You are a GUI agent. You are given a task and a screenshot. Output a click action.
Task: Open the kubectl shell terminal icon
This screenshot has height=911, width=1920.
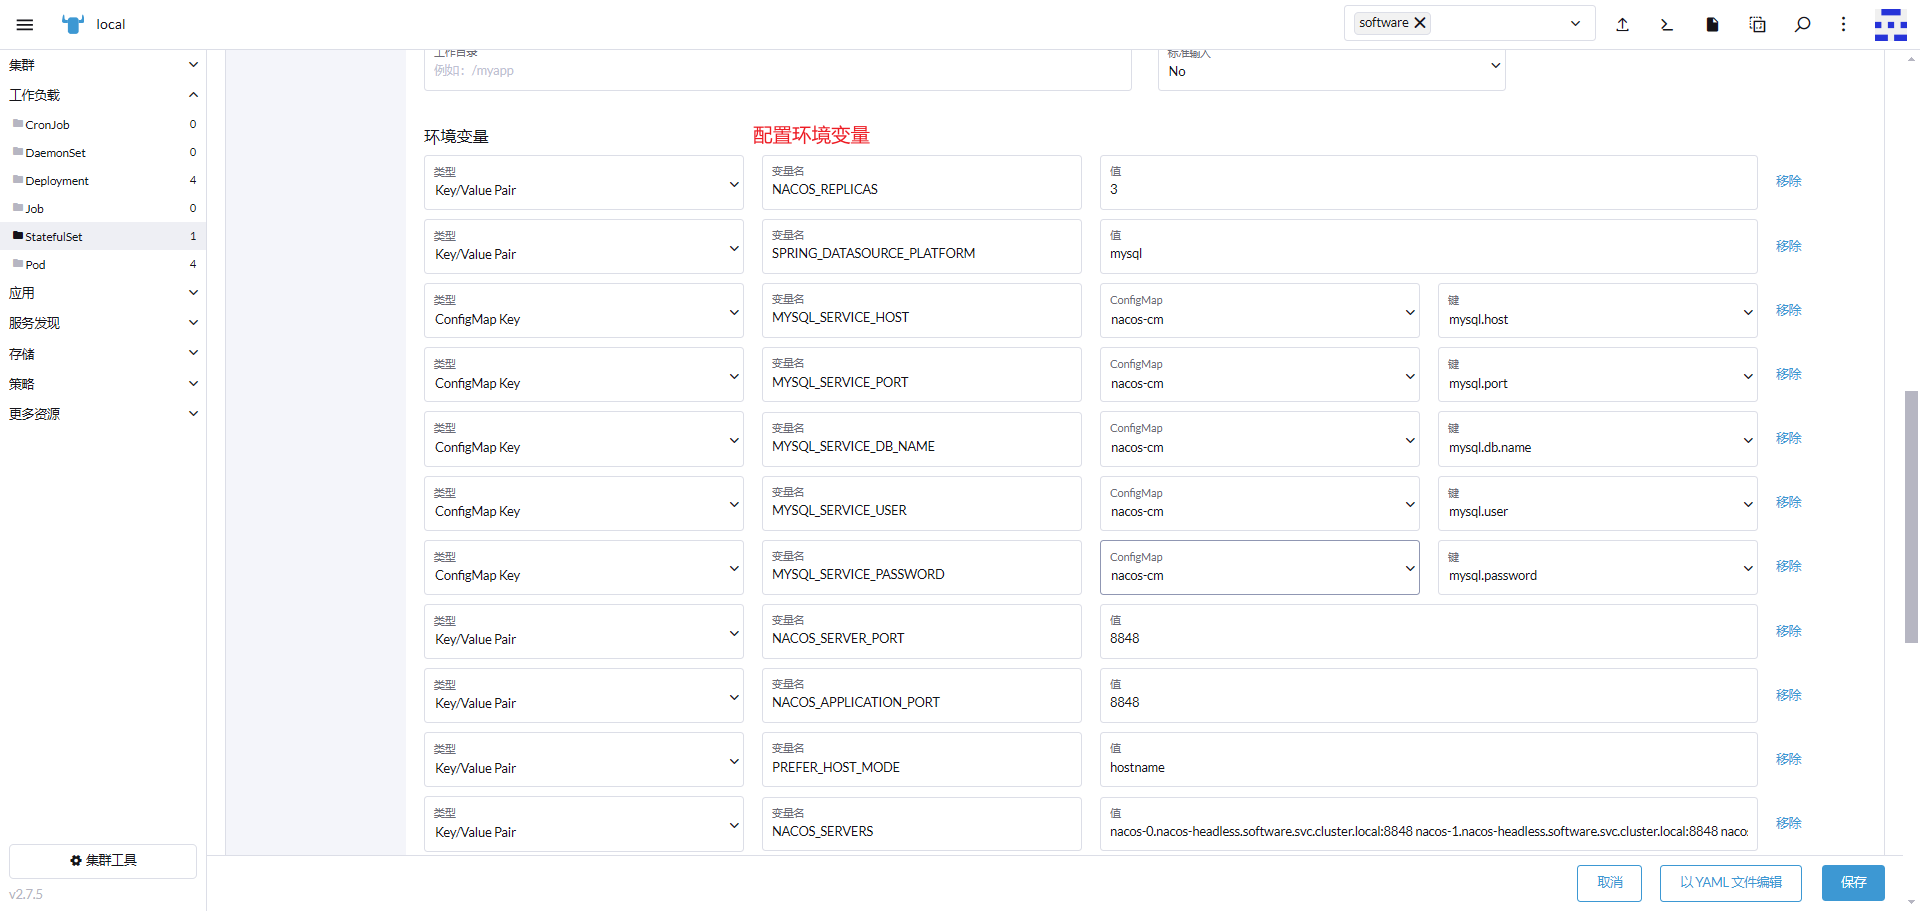coord(1667,25)
